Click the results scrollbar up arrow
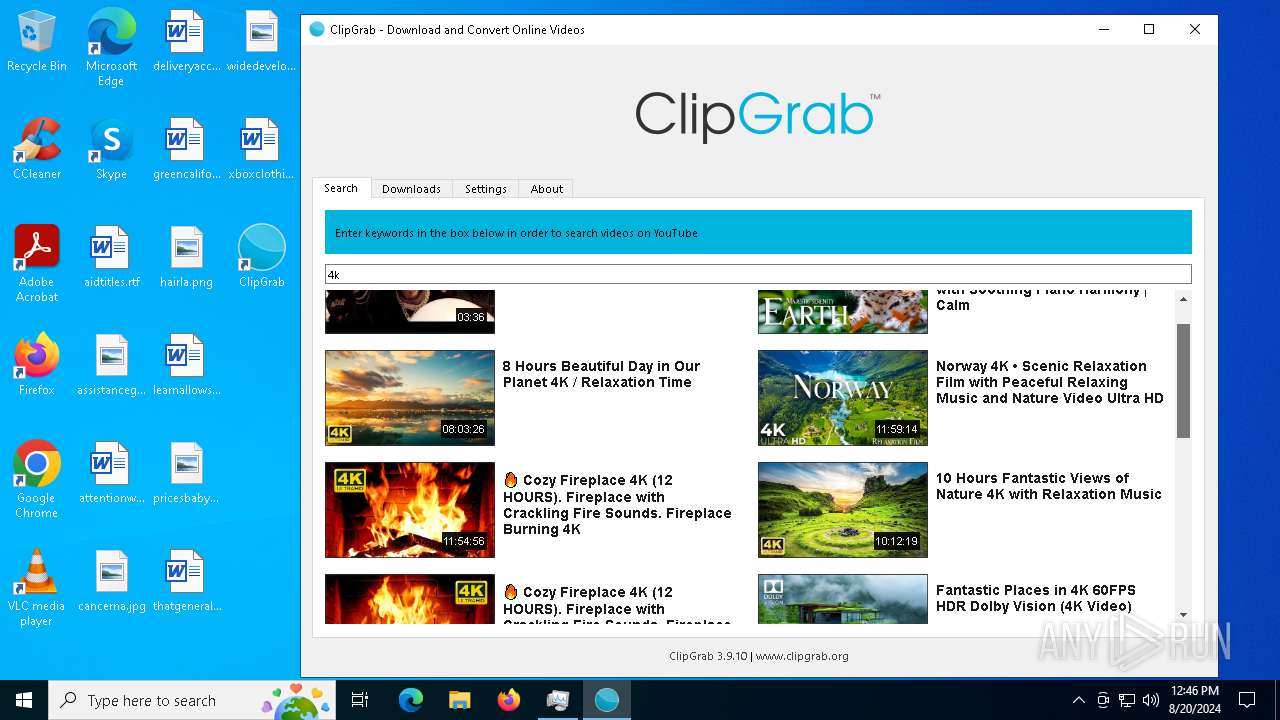Viewport: 1280px width, 720px height. (1183, 299)
